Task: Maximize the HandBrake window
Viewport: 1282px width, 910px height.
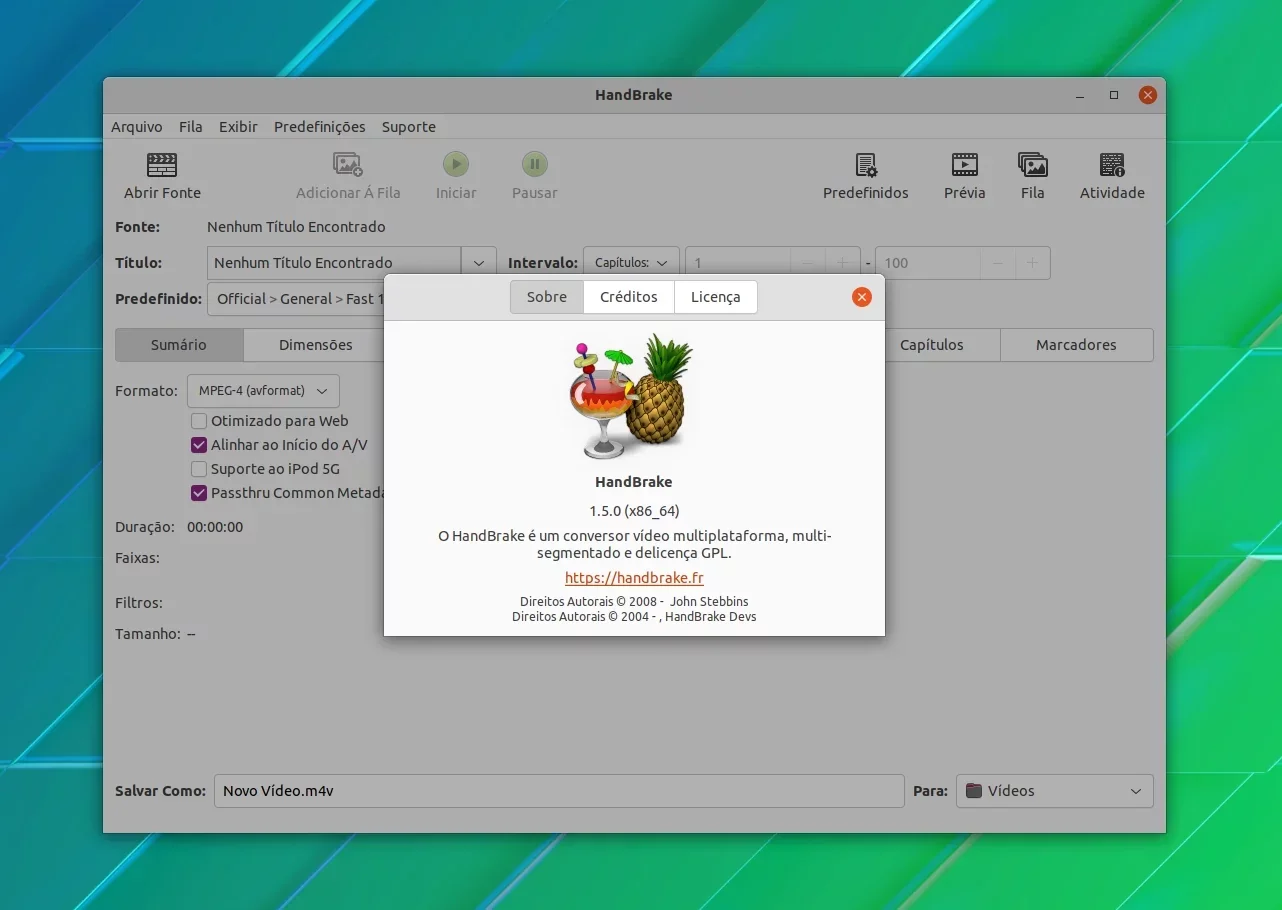Action: (1114, 95)
